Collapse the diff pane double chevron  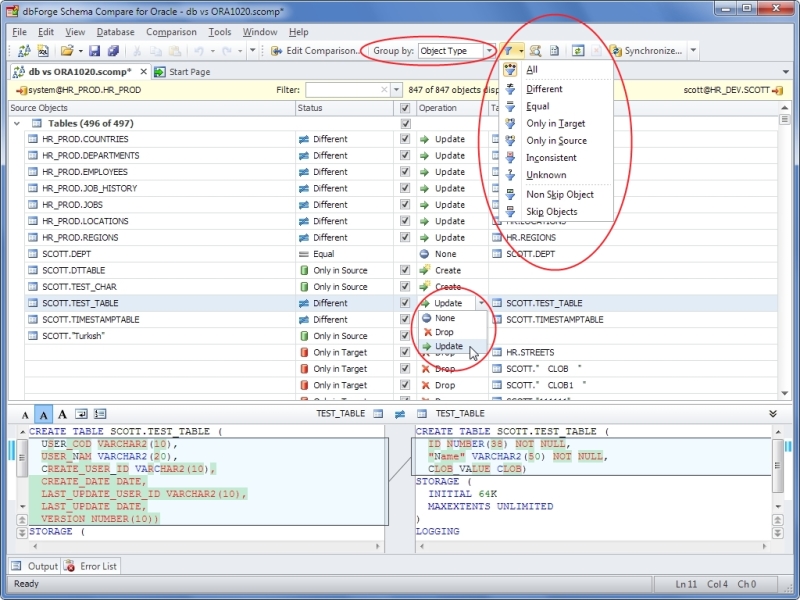pyautogui.click(x=773, y=413)
